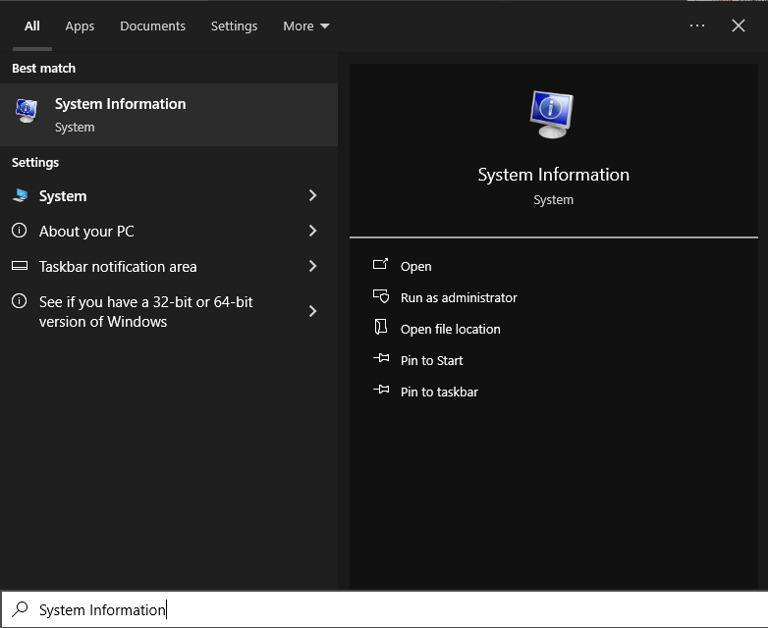Image resolution: width=768 pixels, height=628 pixels.
Task: Click the Taskbar notification area icon
Action: point(20,266)
